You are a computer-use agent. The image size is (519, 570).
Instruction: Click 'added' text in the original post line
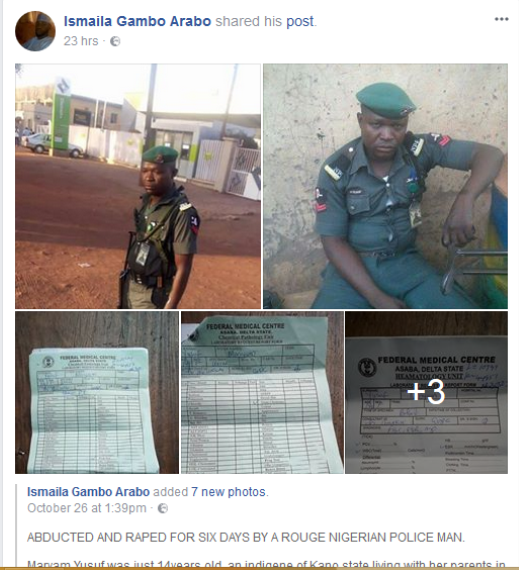pos(170,492)
